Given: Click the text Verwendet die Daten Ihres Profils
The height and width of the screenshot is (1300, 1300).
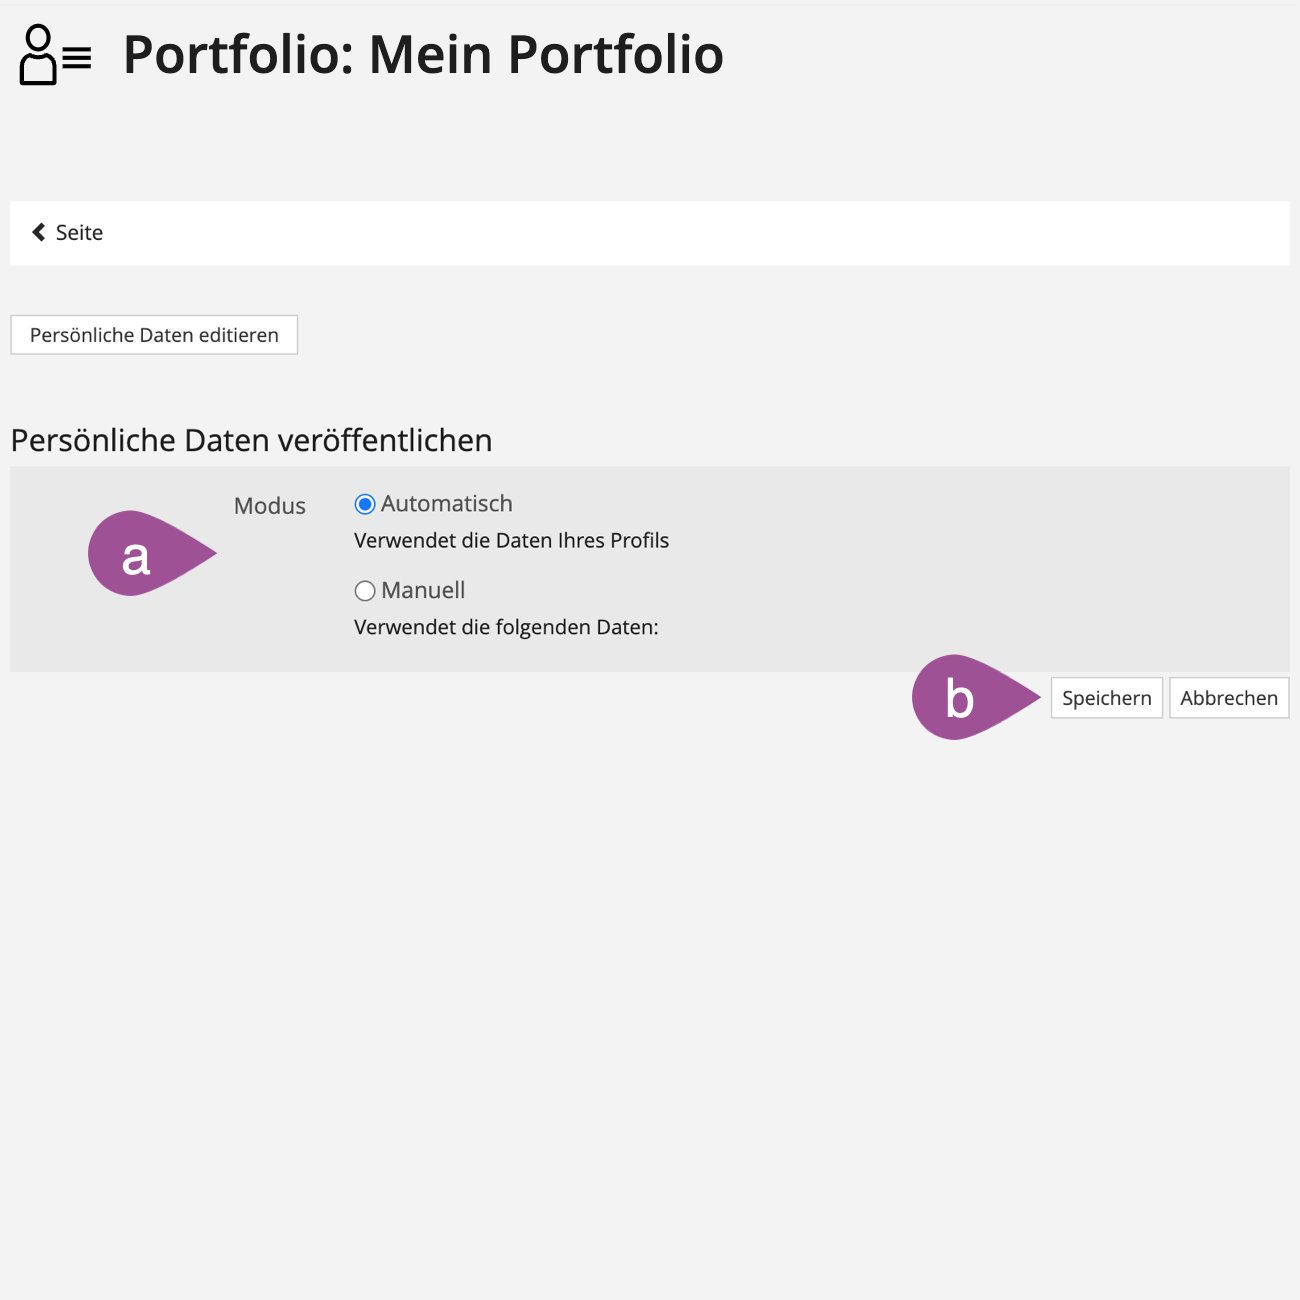Looking at the screenshot, I should (511, 541).
